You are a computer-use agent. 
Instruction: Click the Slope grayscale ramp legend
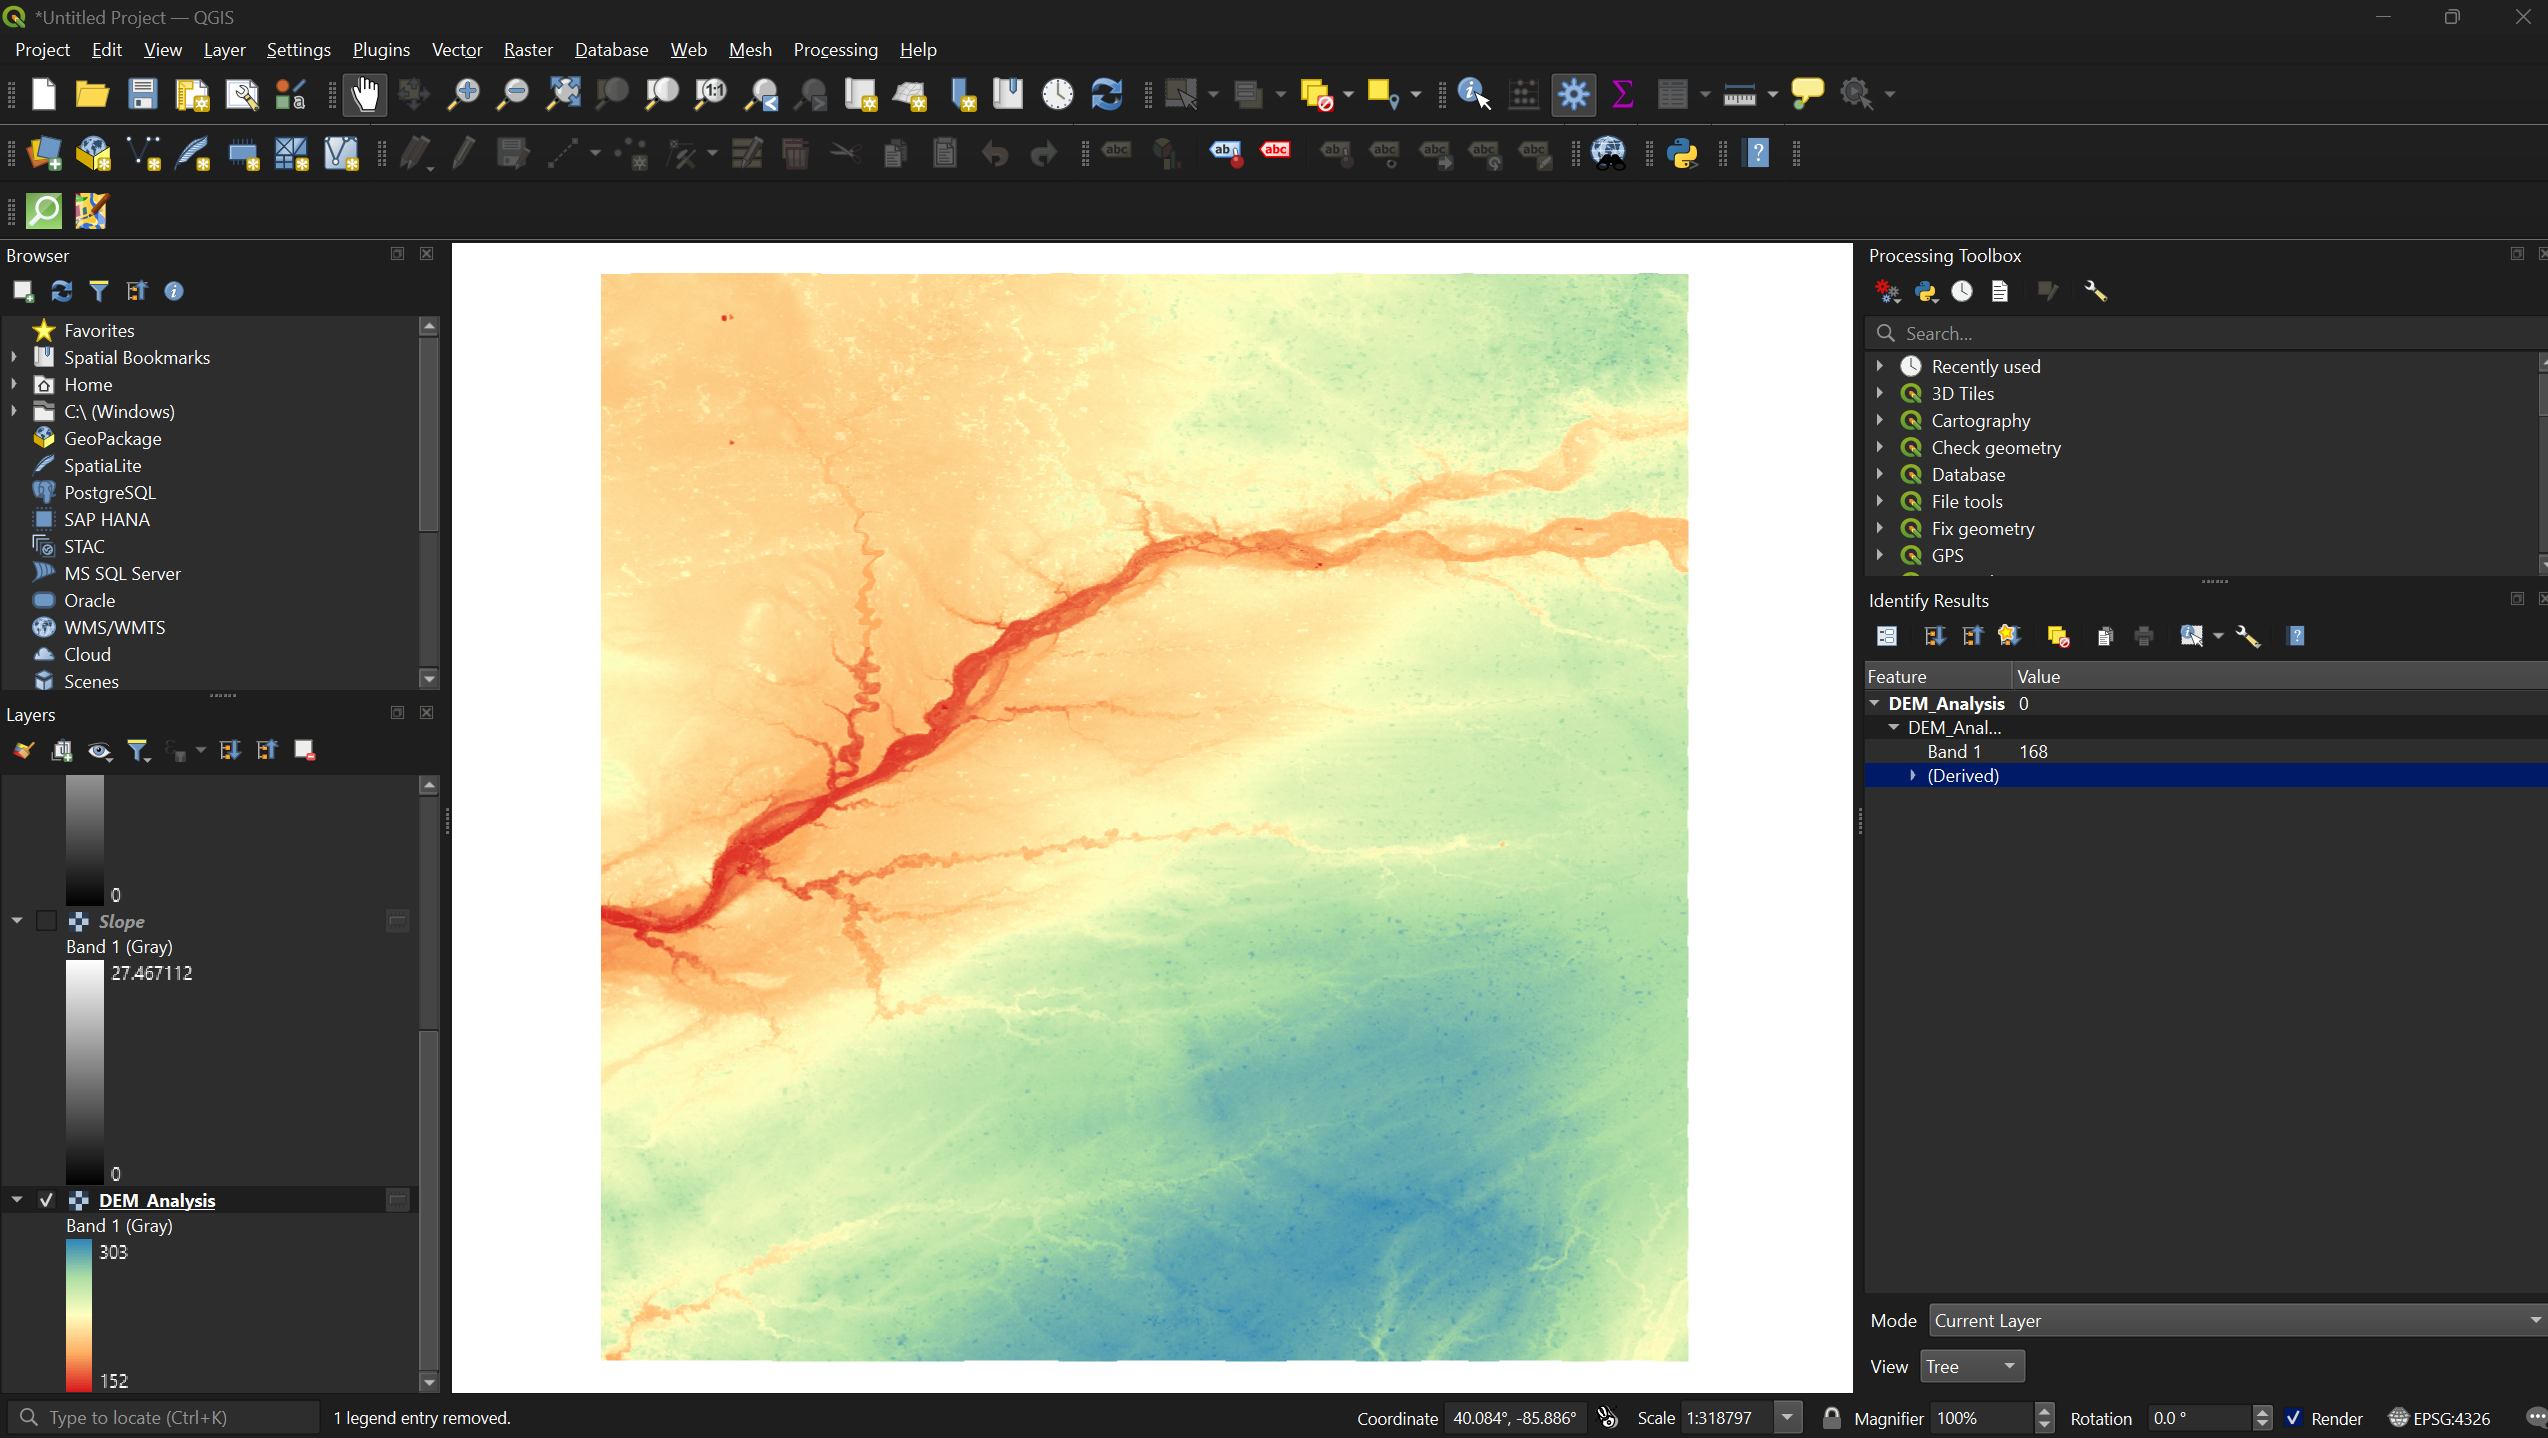click(85, 1071)
